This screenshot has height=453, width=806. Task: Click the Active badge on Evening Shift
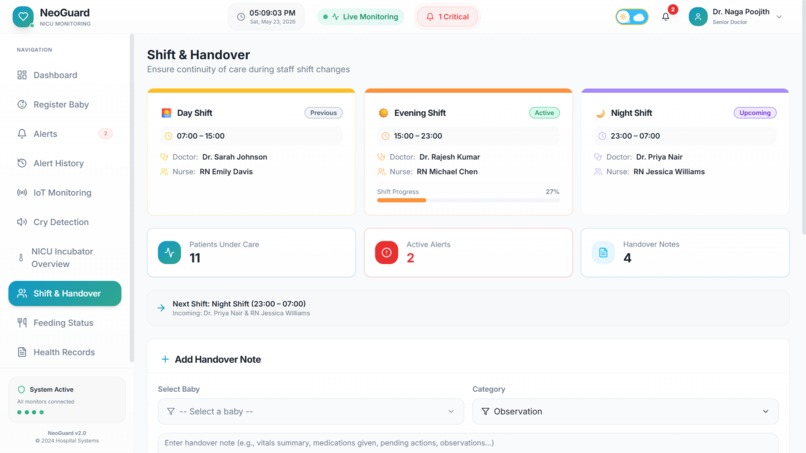point(544,113)
